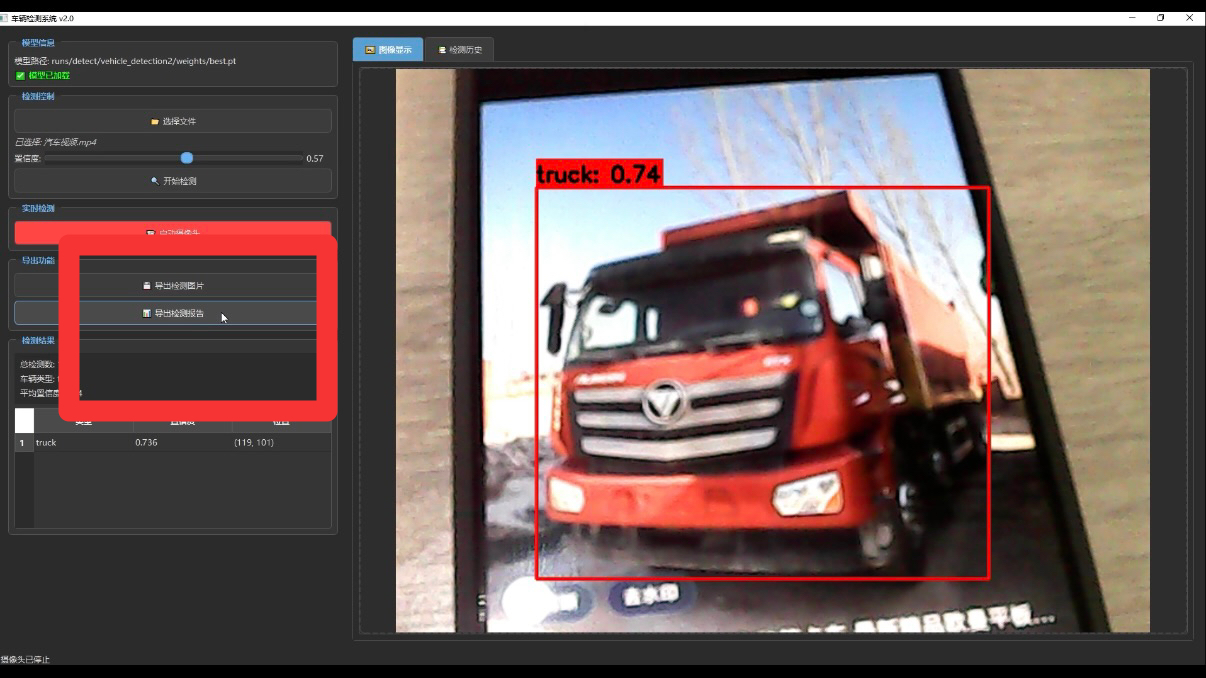Export report via 导出检测报告 button

[172, 313]
